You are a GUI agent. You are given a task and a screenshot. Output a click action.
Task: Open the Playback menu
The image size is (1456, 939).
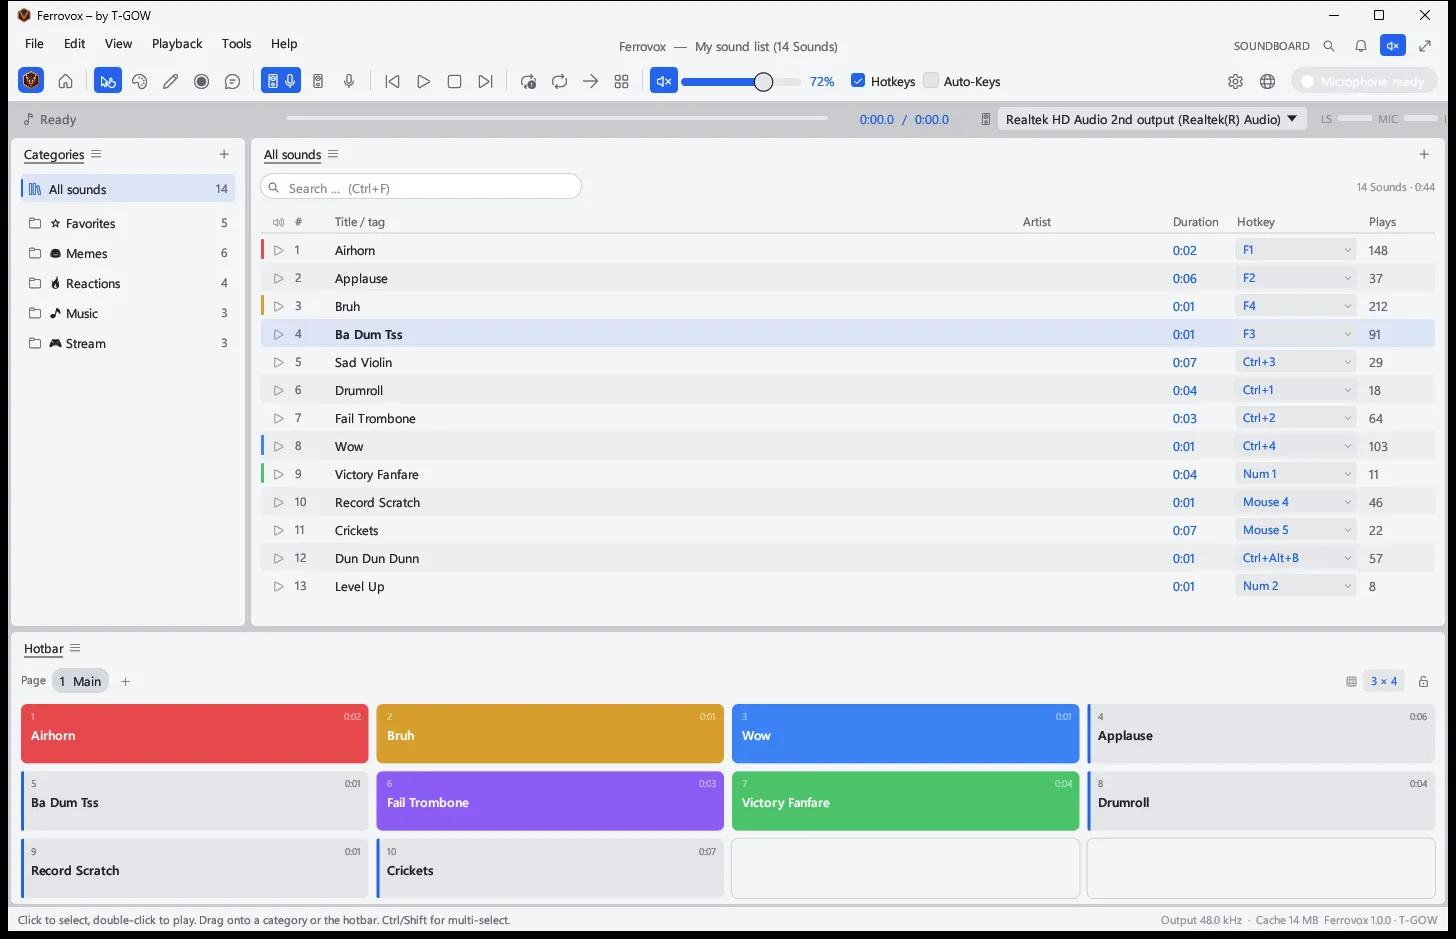pos(177,44)
